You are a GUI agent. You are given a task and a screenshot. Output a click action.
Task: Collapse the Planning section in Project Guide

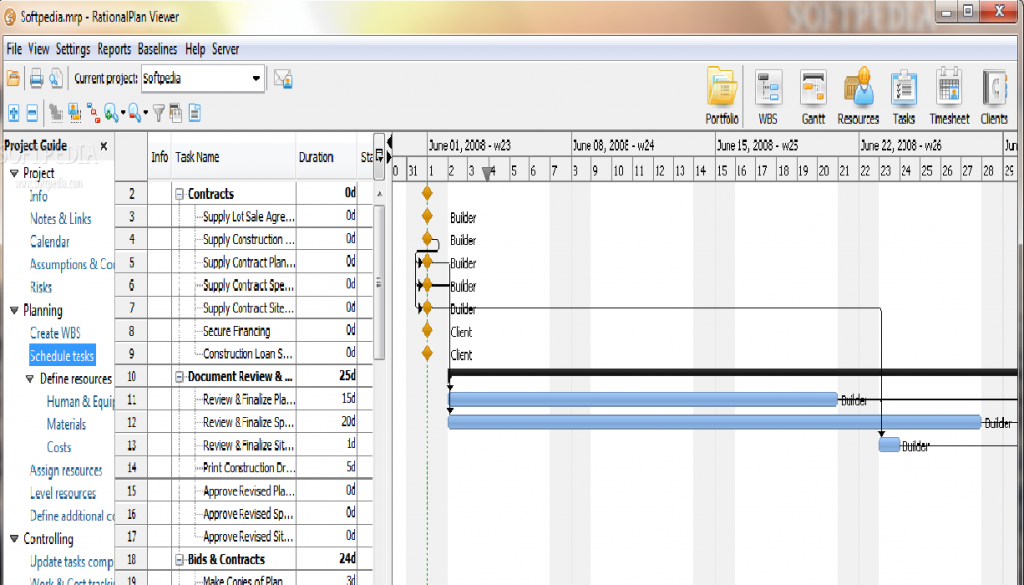point(12,311)
